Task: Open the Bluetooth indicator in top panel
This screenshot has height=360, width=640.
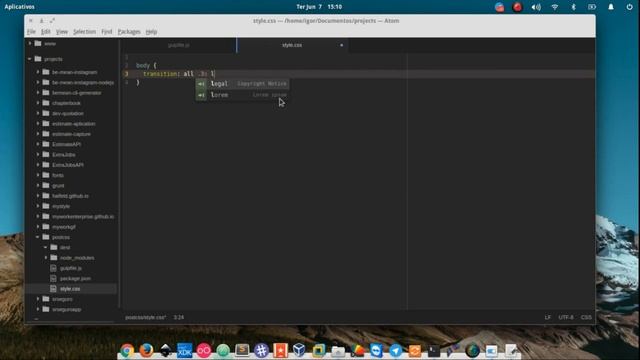Action: coord(573,7)
